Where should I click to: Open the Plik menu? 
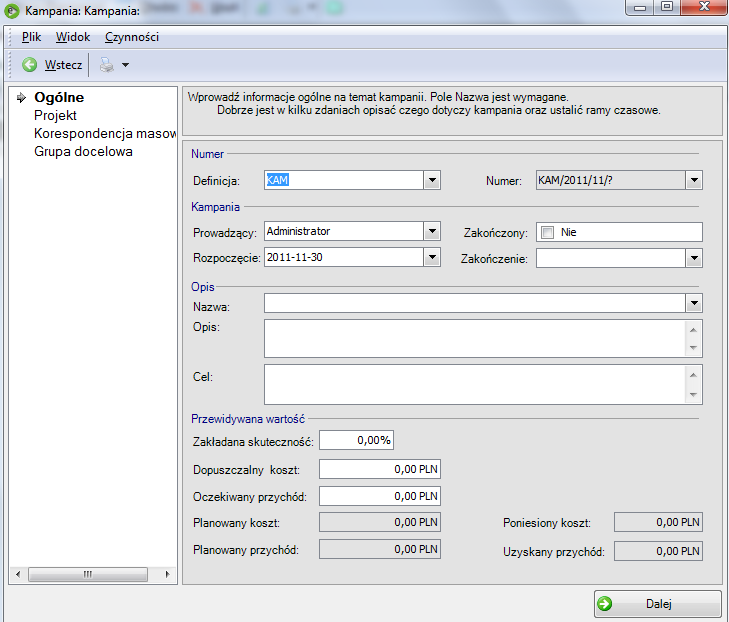[x=31, y=37]
